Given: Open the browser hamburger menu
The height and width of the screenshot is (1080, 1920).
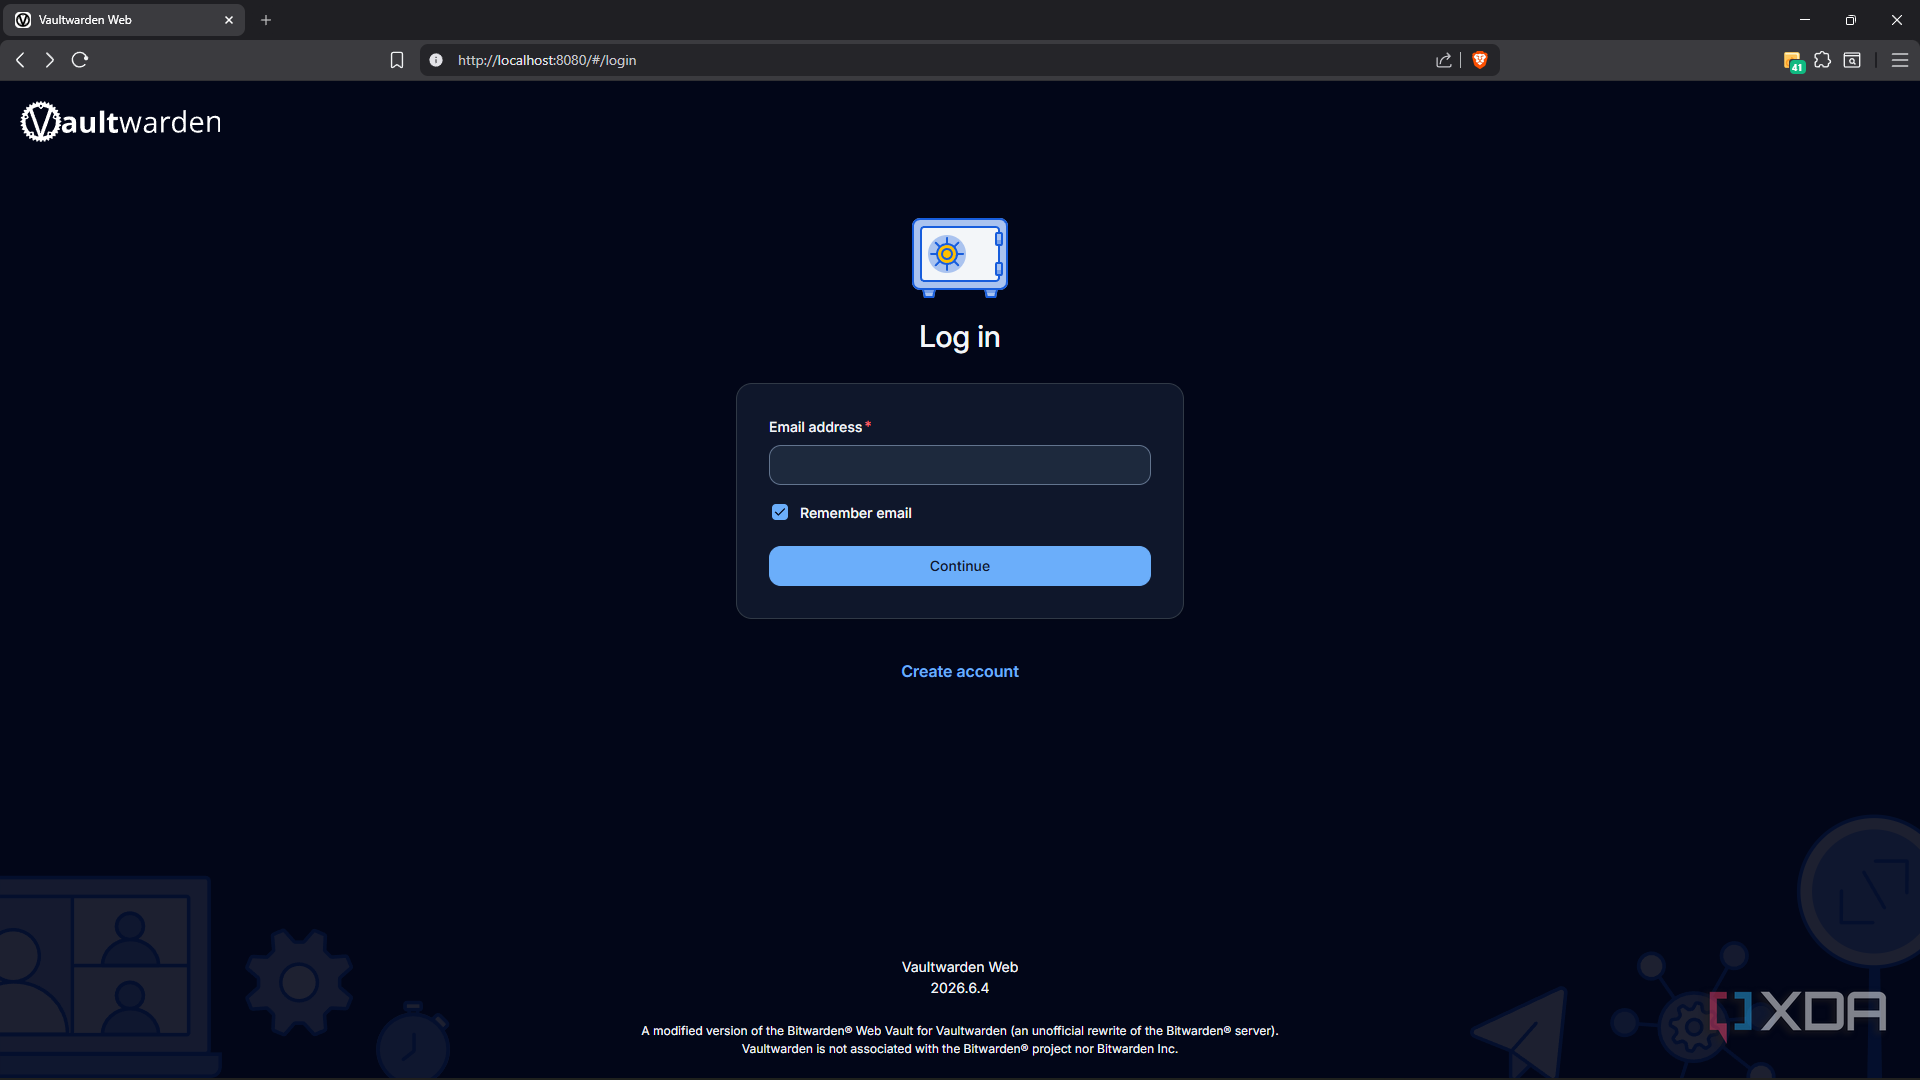Looking at the screenshot, I should point(1900,60).
